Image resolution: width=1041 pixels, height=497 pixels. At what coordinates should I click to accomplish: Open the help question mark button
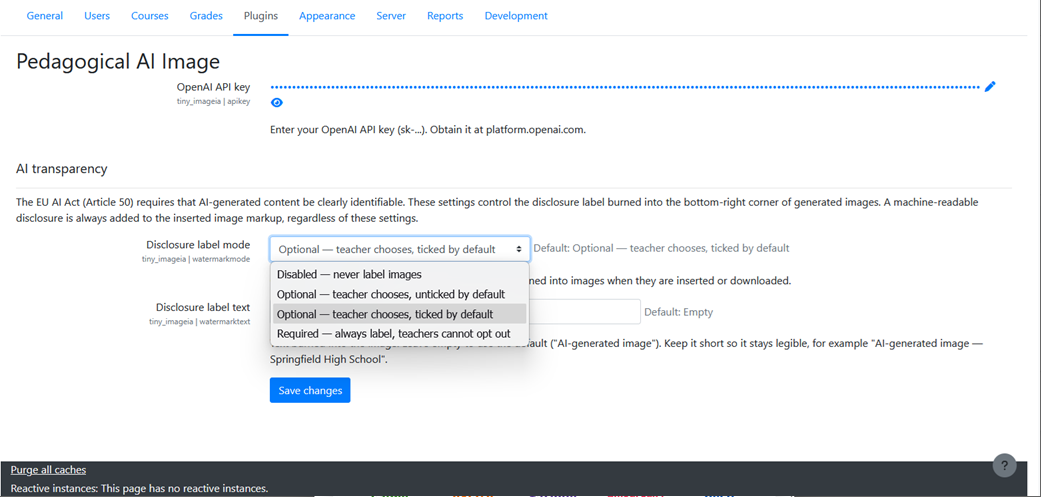1004,465
